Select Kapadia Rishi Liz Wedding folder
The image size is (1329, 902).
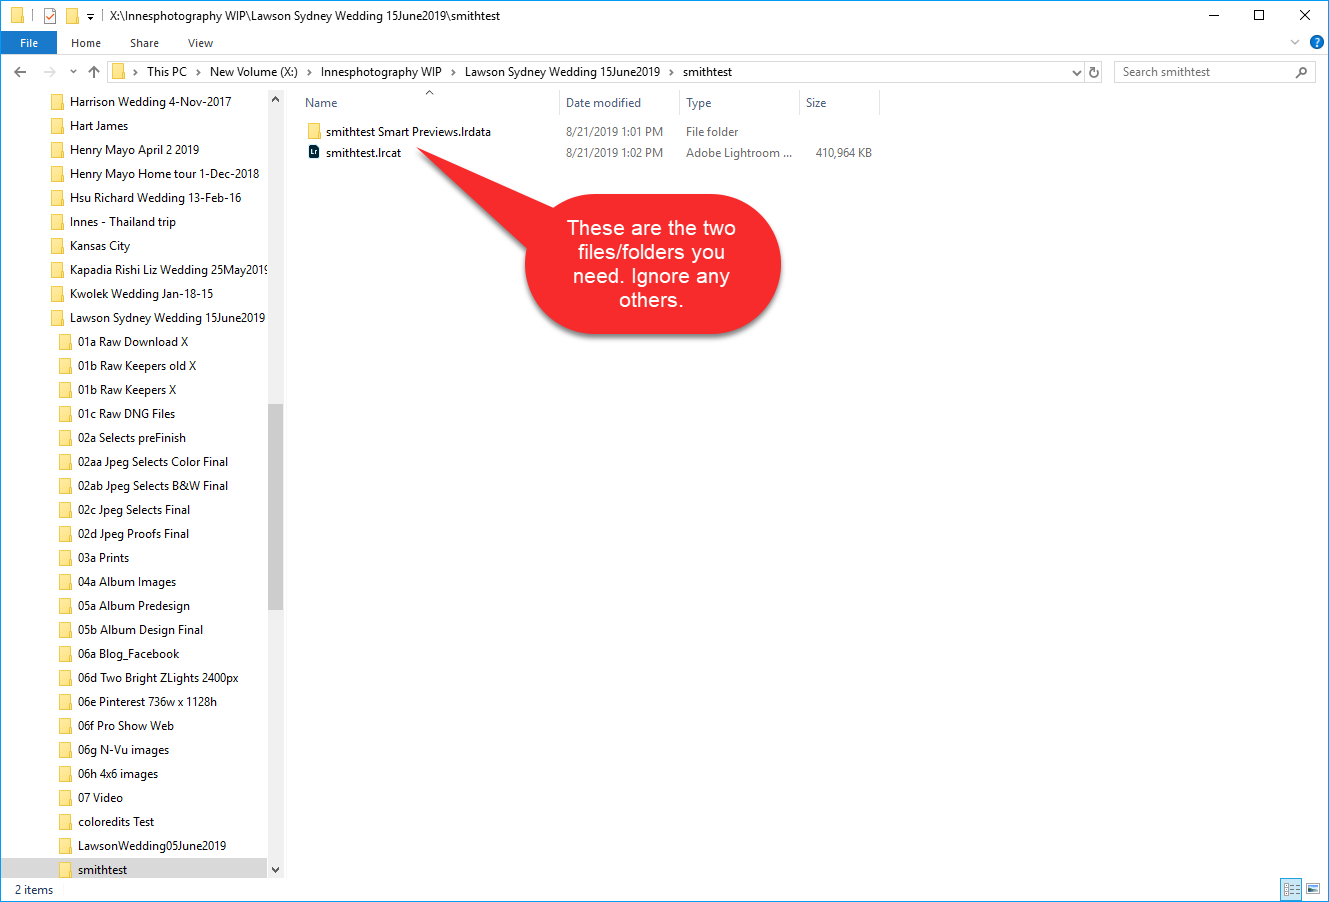(168, 270)
